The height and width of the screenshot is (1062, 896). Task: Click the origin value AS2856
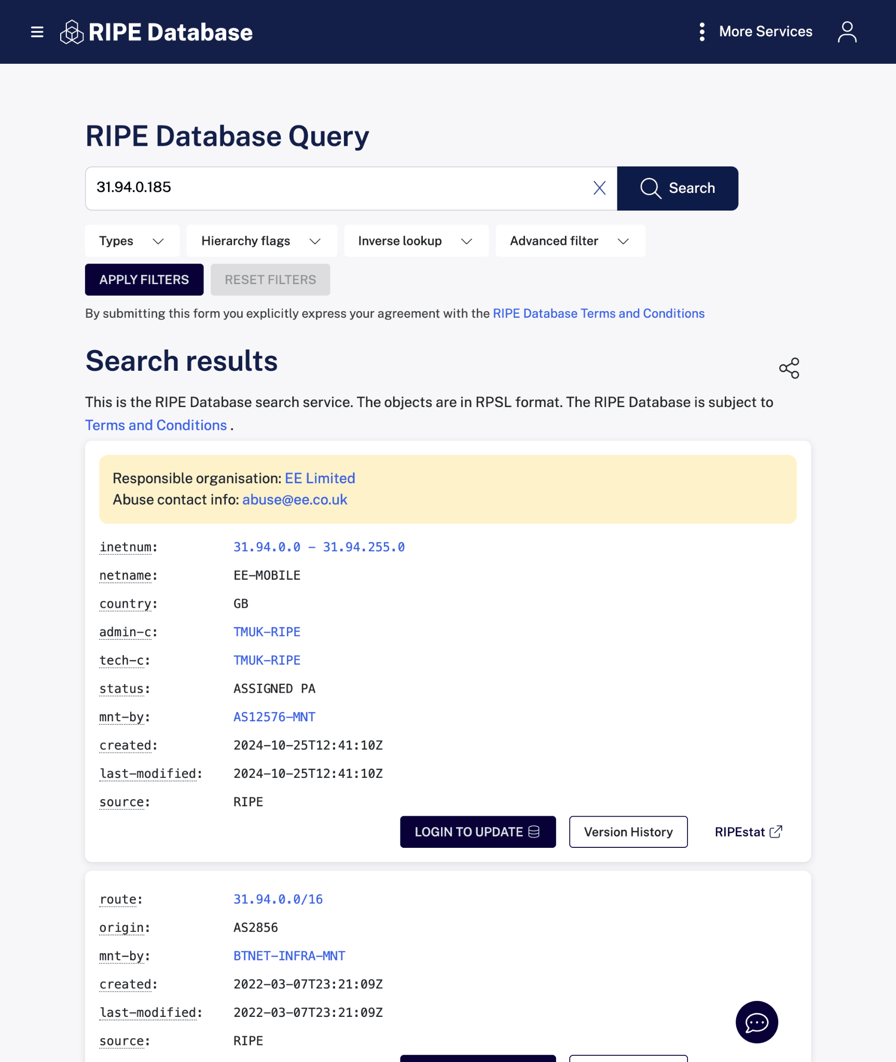pyautogui.click(x=255, y=928)
